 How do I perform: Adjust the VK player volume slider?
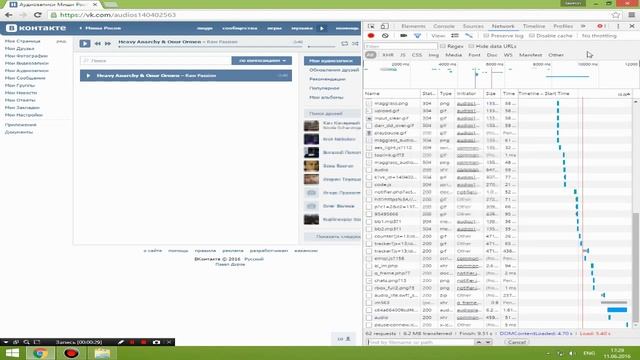(322, 47)
